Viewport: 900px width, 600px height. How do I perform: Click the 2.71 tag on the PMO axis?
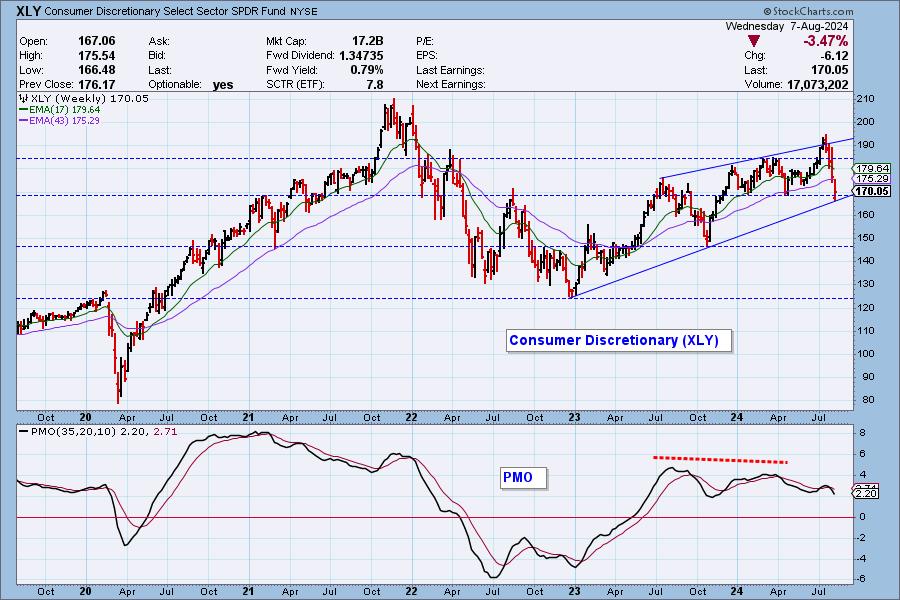[x=866, y=487]
